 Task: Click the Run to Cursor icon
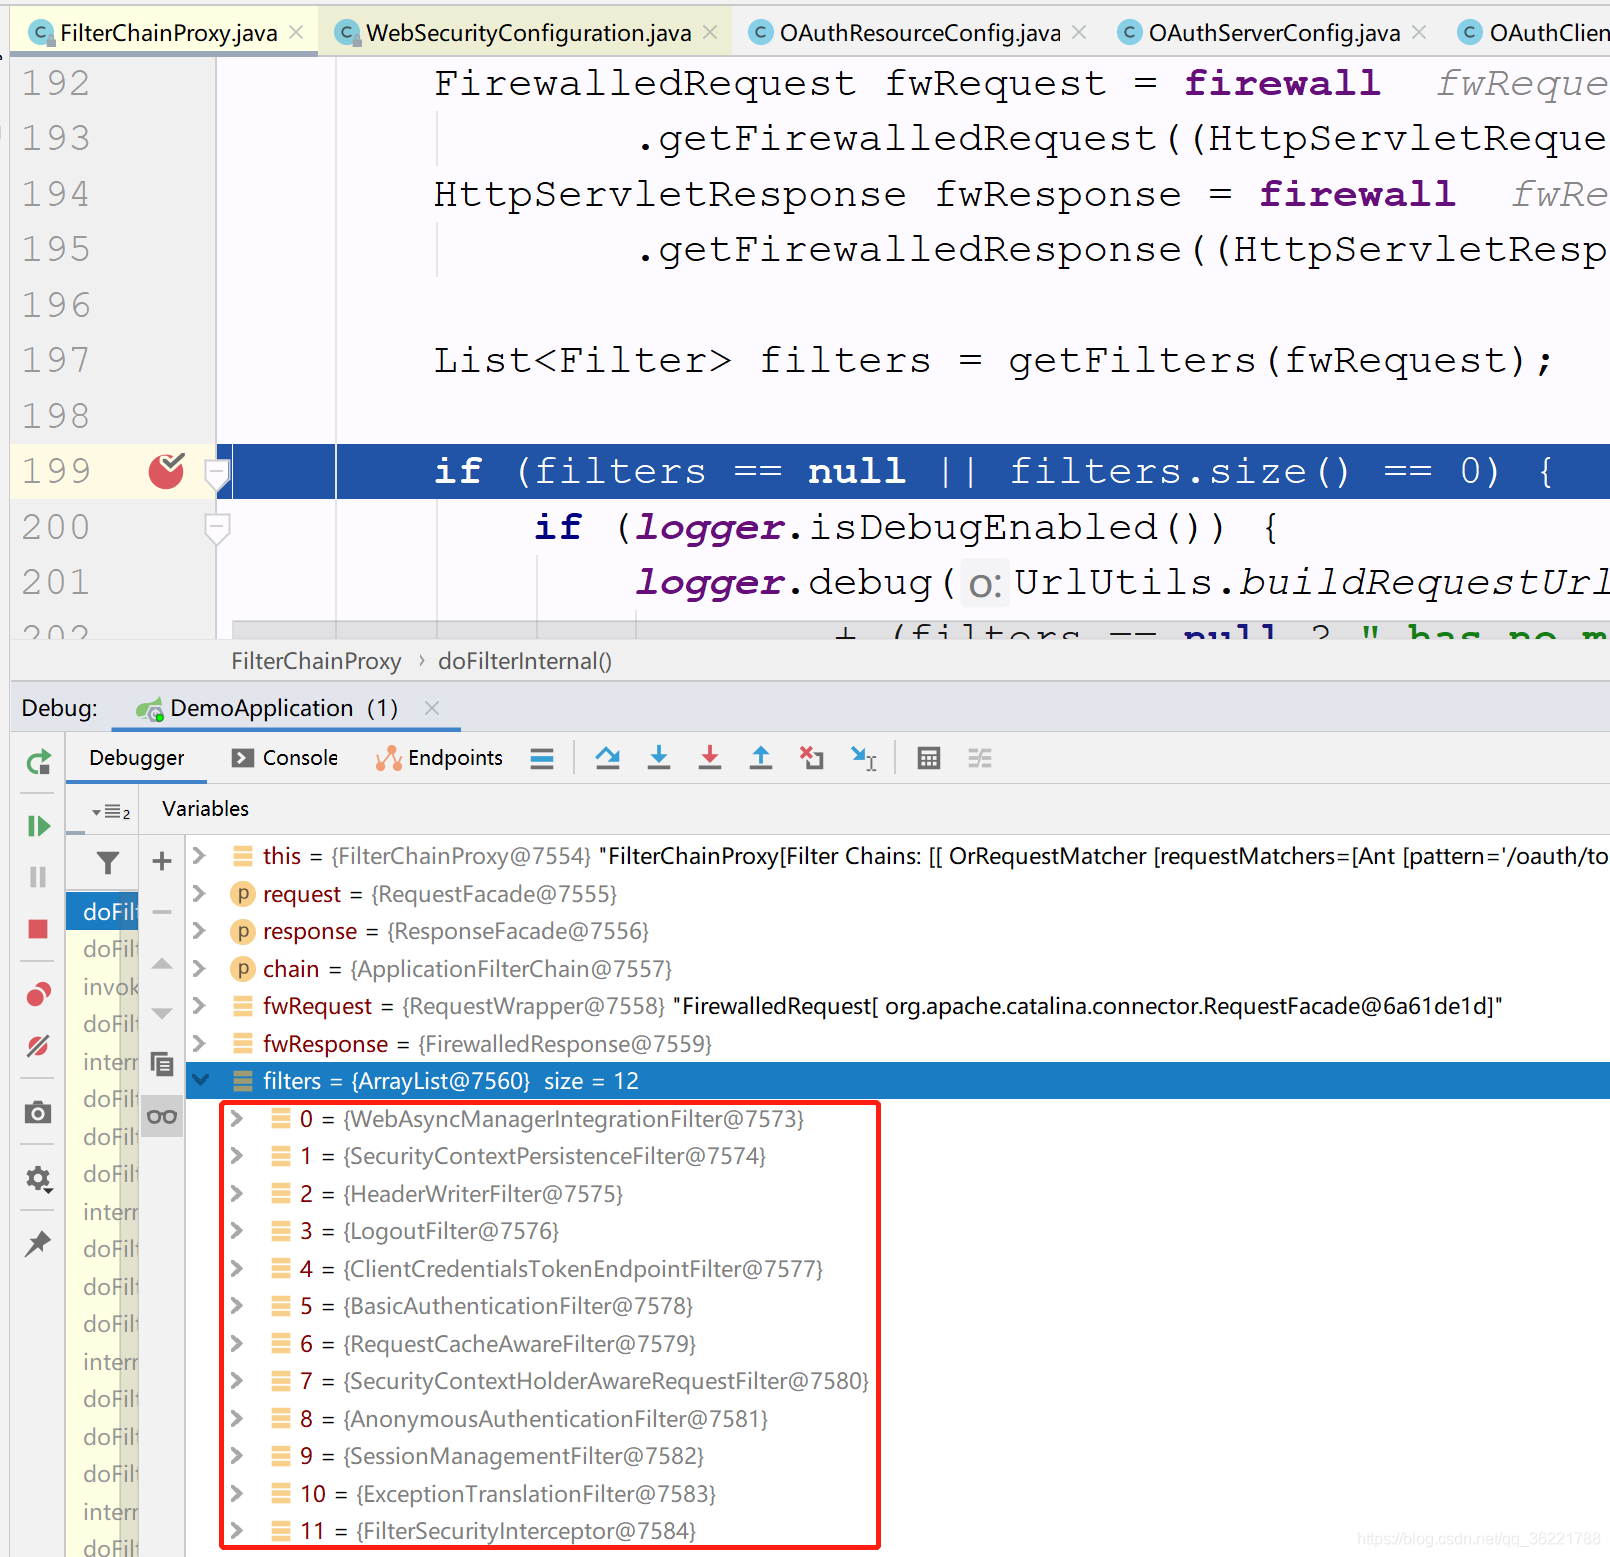click(863, 758)
